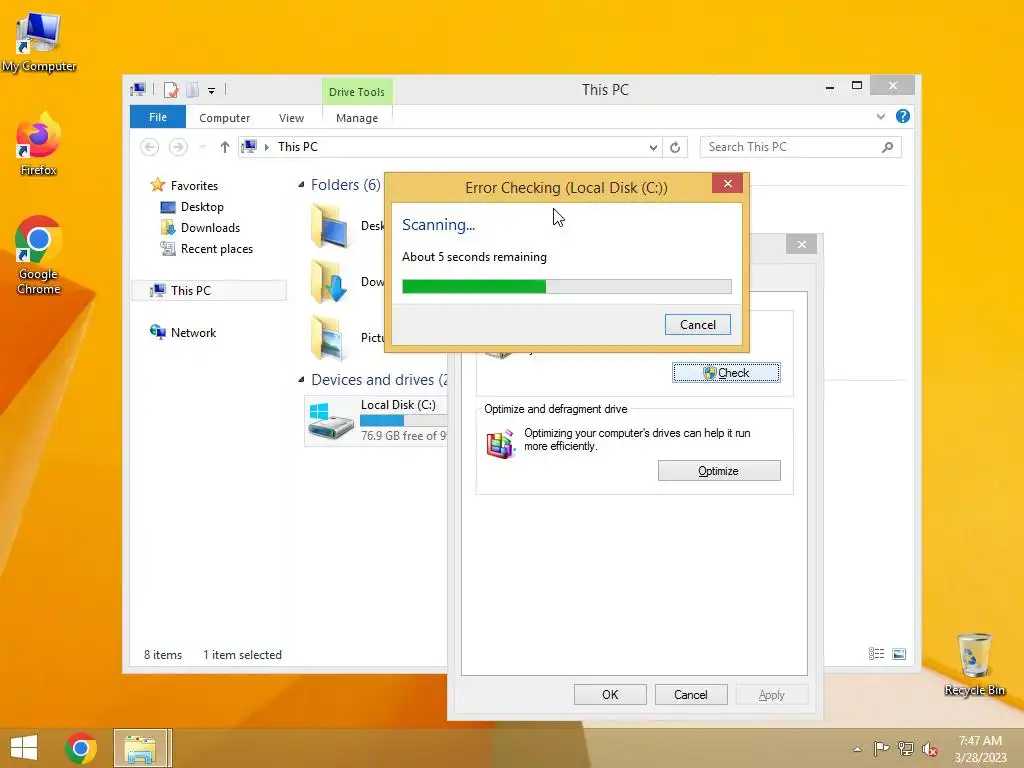This screenshot has height=768, width=1024.
Task: Click the defragment drive icon
Action: tap(501, 445)
